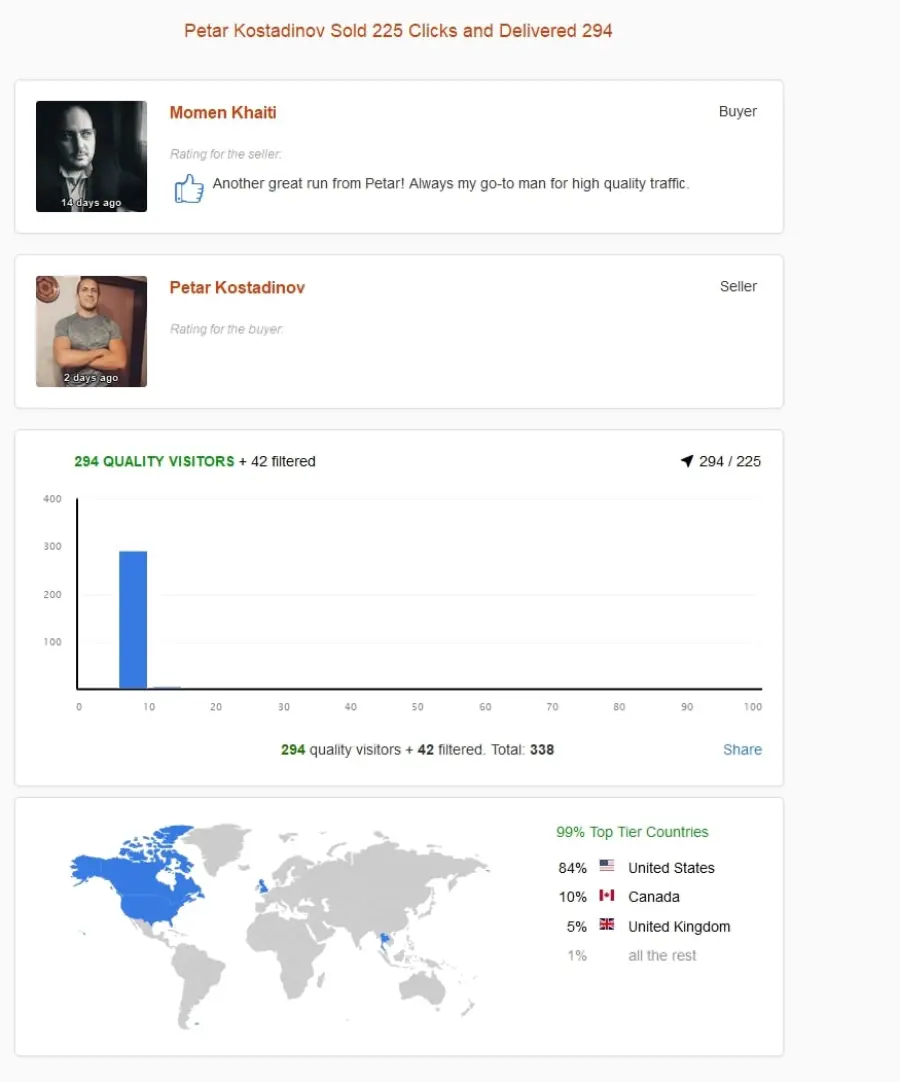Click the highlighted Thailand region on the map
This screenshot has width=900, height=1082.
[x=384, y=940]
